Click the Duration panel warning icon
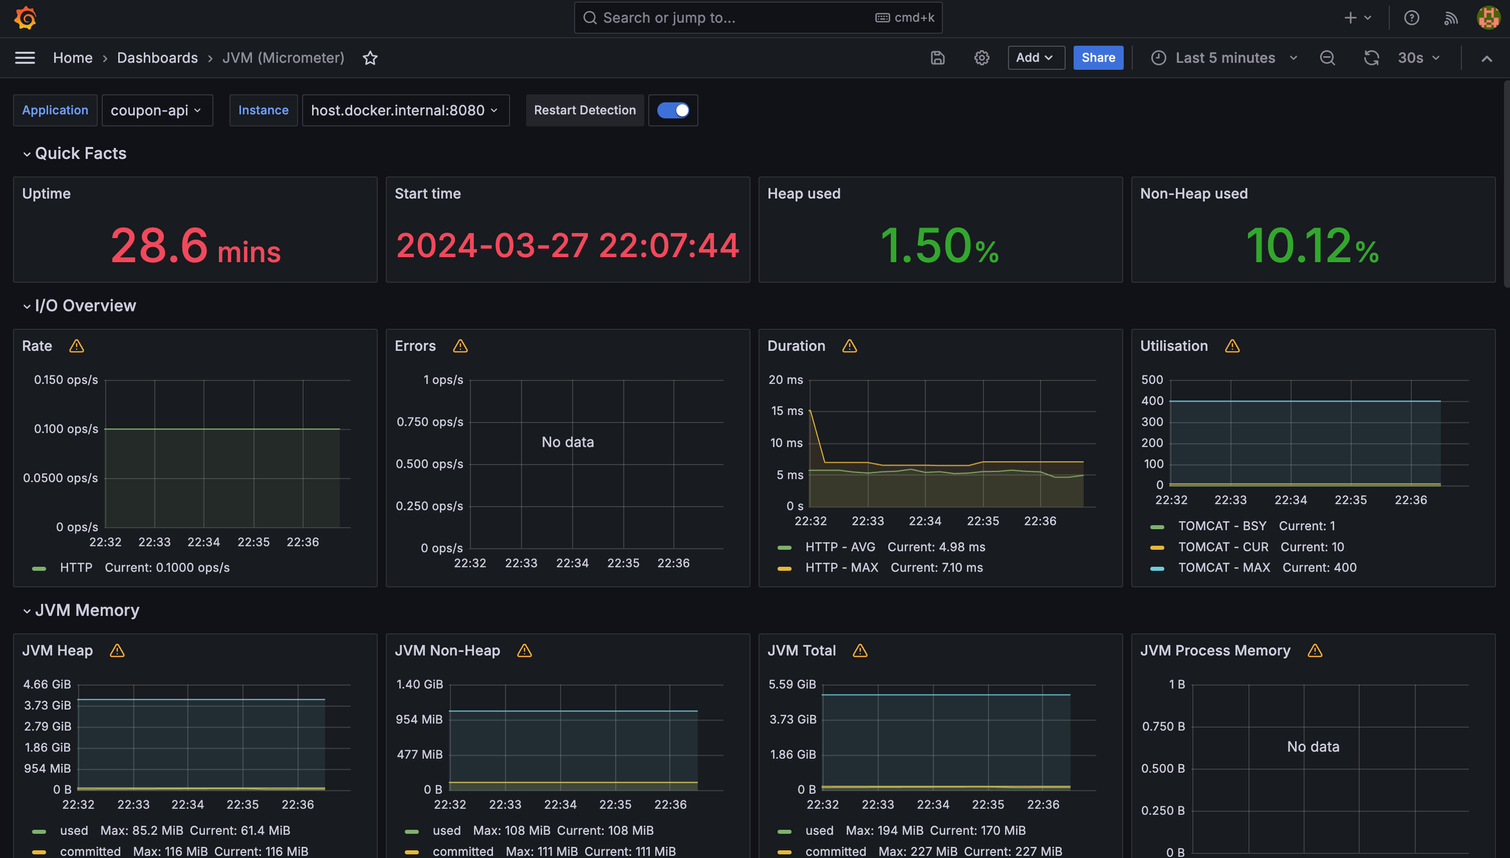The height and width of the screenshot is (858, 1510). pos(850,346)
